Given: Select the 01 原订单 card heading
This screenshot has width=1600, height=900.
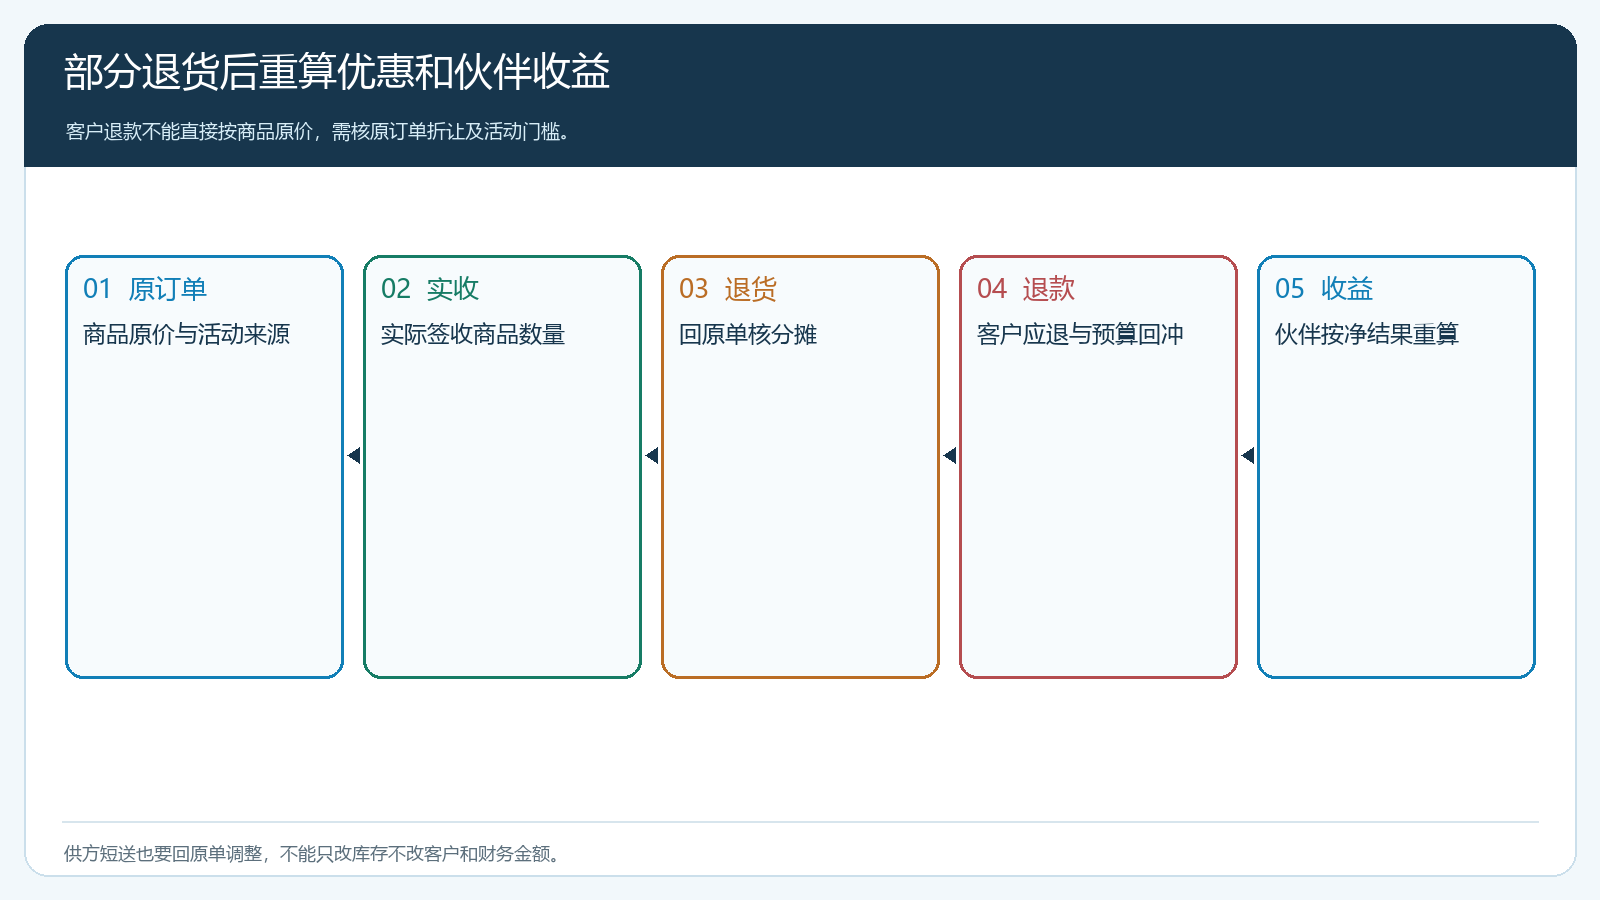Looking at the screenshot, I should click(x=145, y=289).
